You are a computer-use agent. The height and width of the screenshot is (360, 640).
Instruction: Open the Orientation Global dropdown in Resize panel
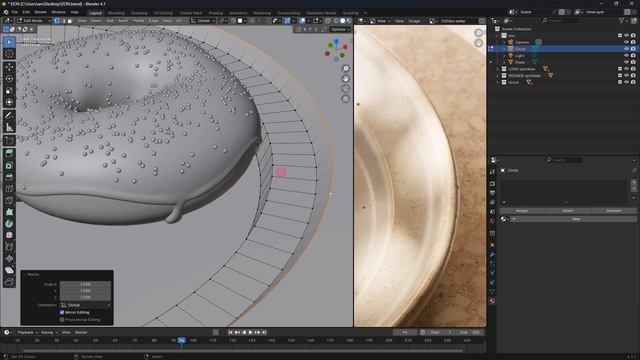pyautogui.click(x=85, y=305)
